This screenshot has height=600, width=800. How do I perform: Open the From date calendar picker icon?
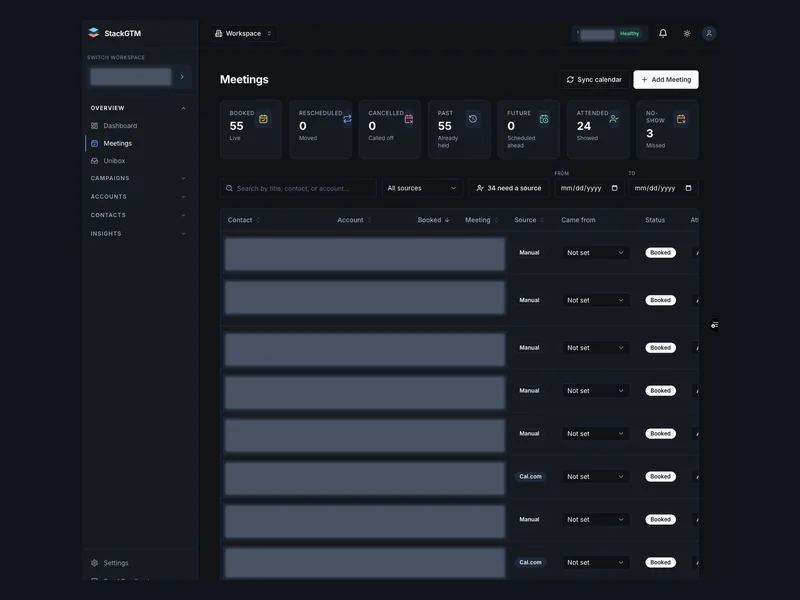click(614, 188)
